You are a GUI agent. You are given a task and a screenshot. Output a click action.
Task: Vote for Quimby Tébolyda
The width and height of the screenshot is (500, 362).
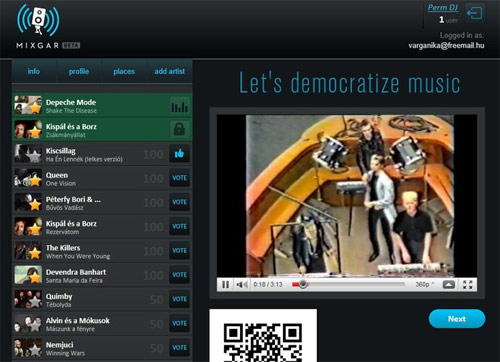179,299
